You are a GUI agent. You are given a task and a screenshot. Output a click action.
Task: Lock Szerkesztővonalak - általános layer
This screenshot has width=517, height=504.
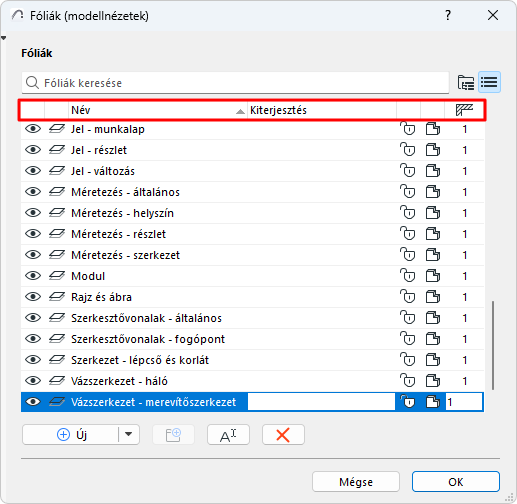pyautogui.click(x=408, y=318)
